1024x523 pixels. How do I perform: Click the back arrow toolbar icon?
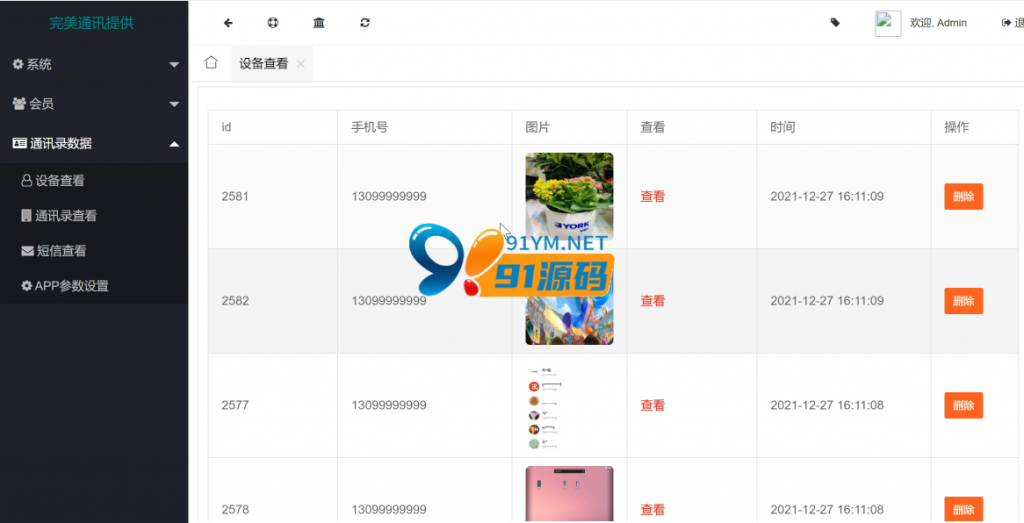pos(228,23)
